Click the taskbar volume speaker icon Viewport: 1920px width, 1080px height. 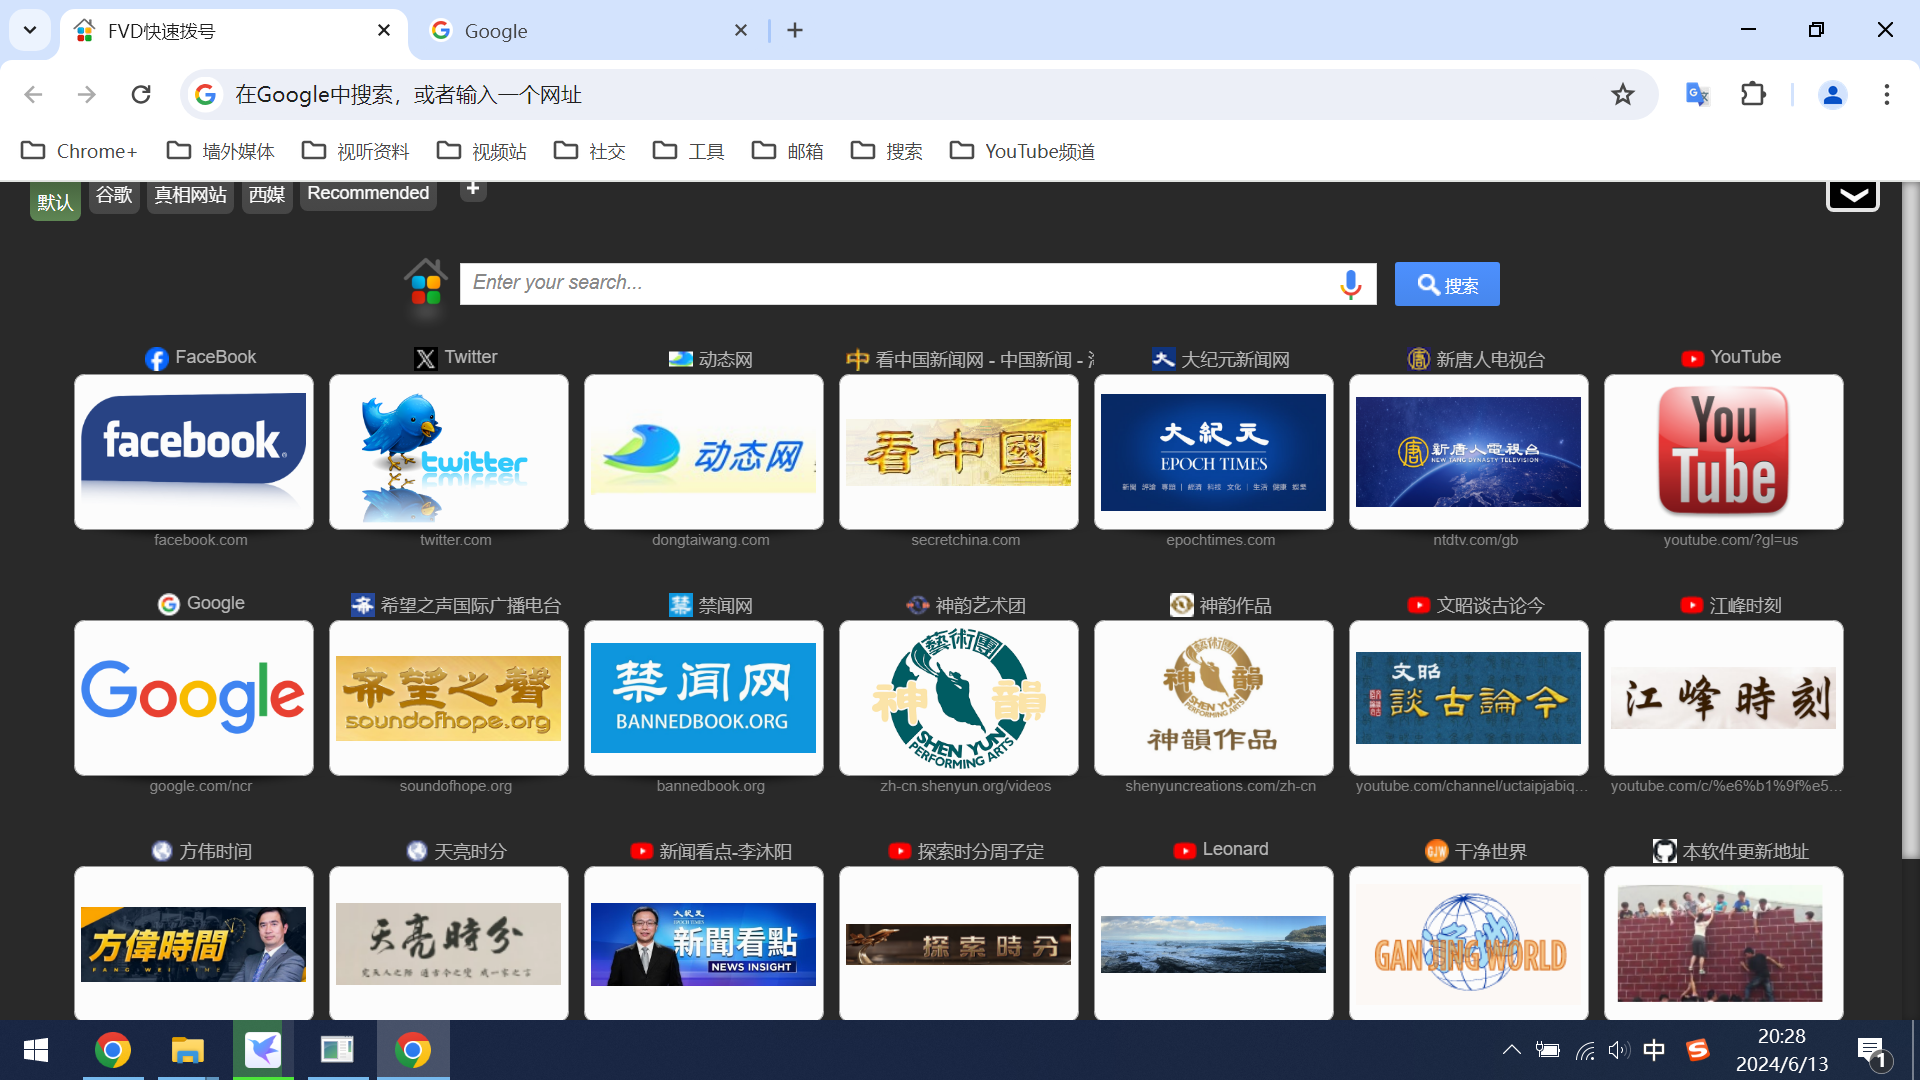click(1619, 1050)
